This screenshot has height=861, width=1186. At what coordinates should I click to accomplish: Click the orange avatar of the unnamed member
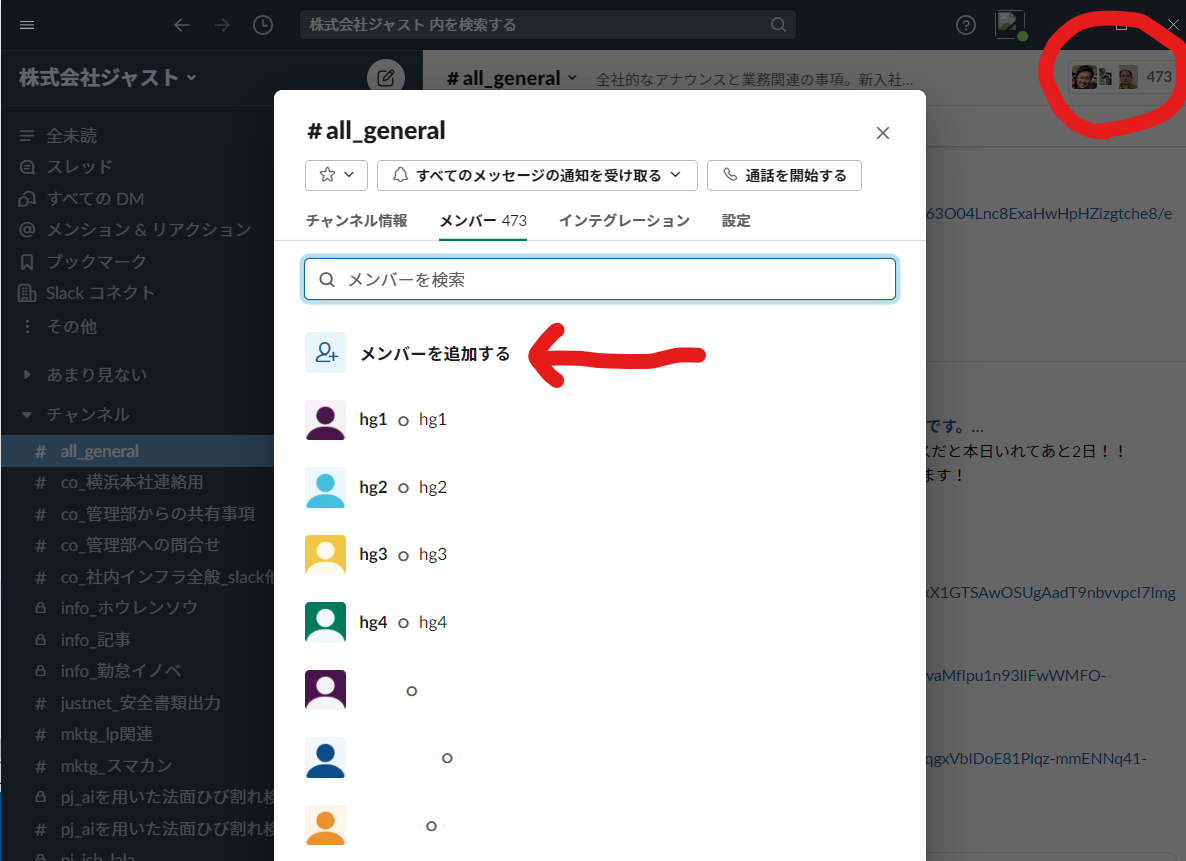coord(325,825)
